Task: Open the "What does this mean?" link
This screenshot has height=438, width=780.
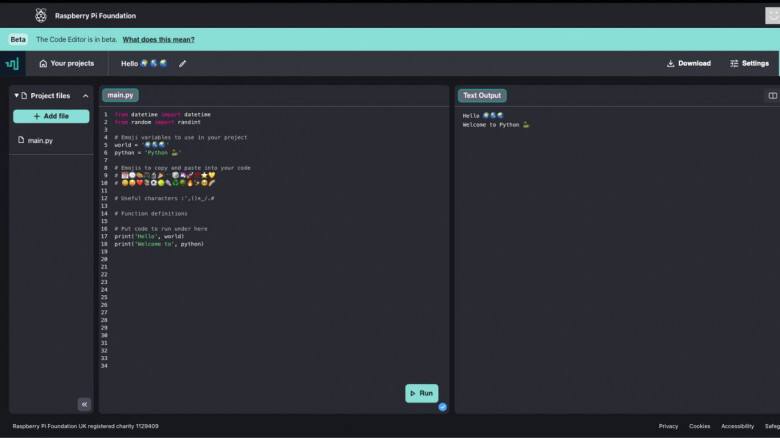Action: click(158, 39)
